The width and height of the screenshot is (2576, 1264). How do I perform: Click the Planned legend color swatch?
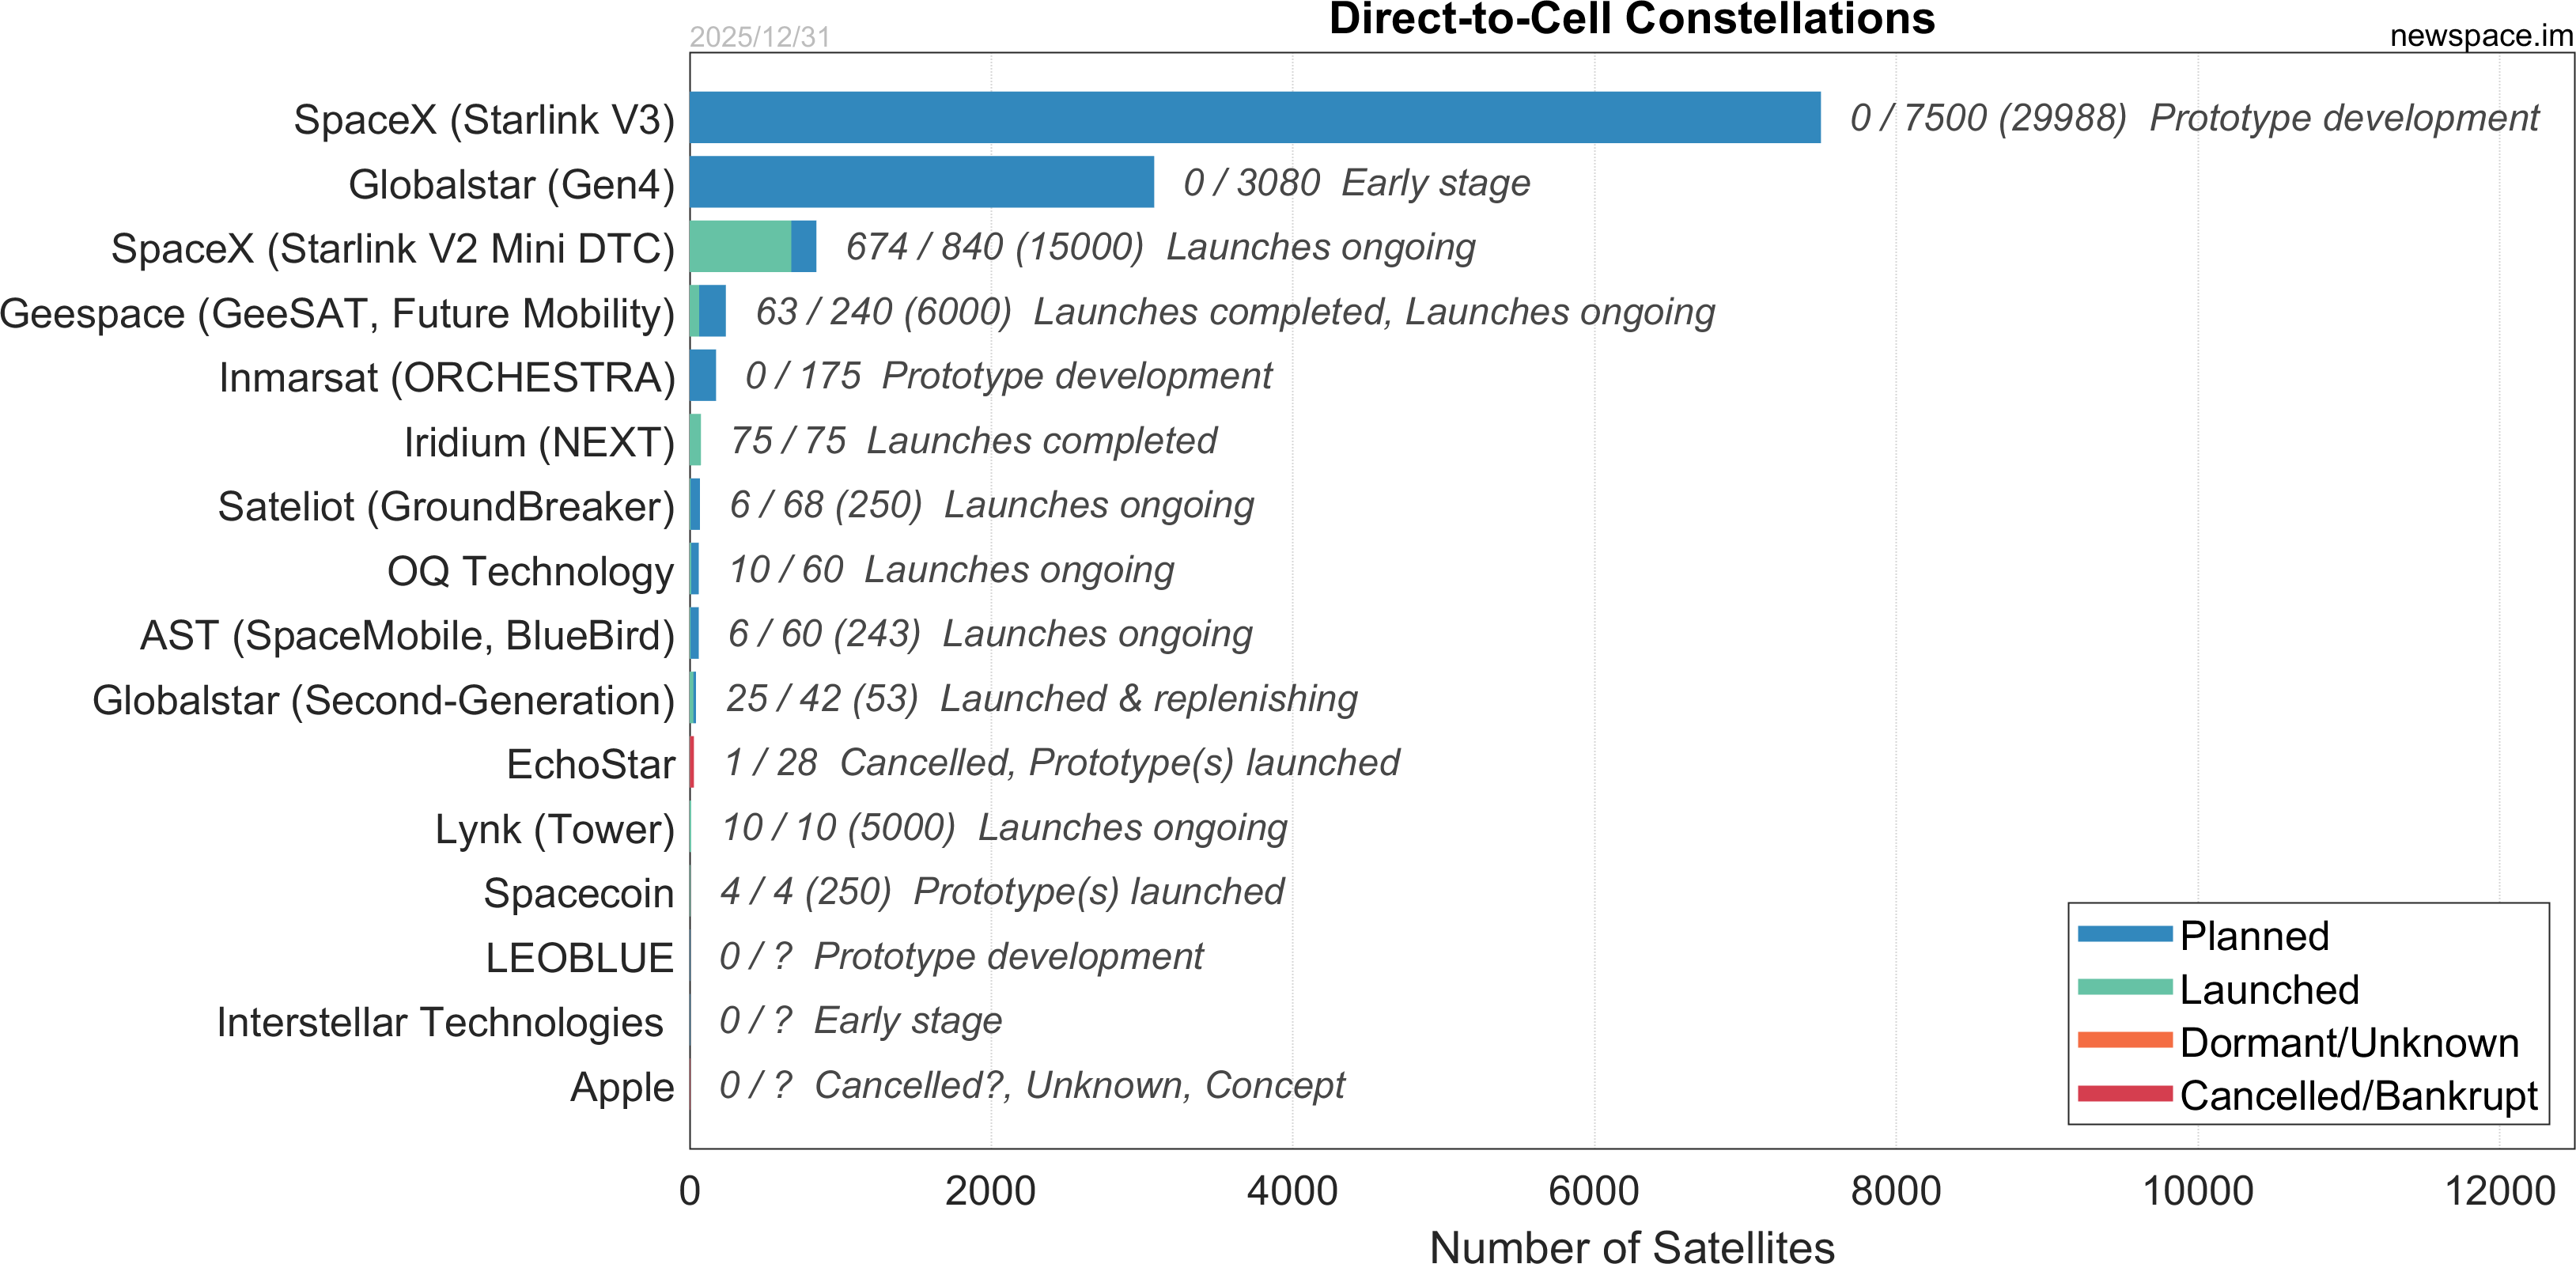tap(2124, 934)
